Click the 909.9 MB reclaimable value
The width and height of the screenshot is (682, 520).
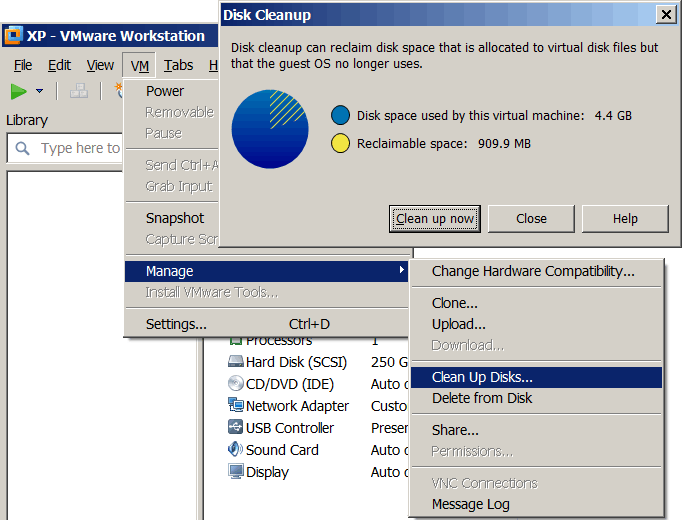[505, 143]
